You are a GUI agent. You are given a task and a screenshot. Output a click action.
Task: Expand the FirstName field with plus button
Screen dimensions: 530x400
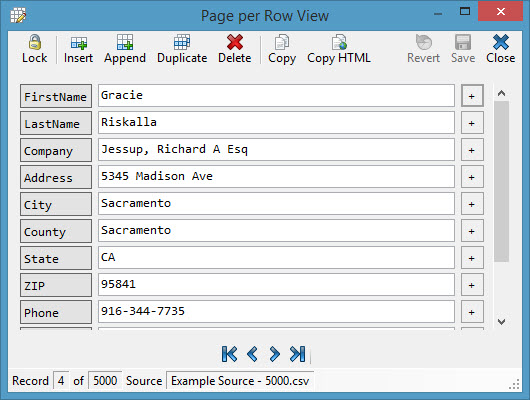[472, 96]
